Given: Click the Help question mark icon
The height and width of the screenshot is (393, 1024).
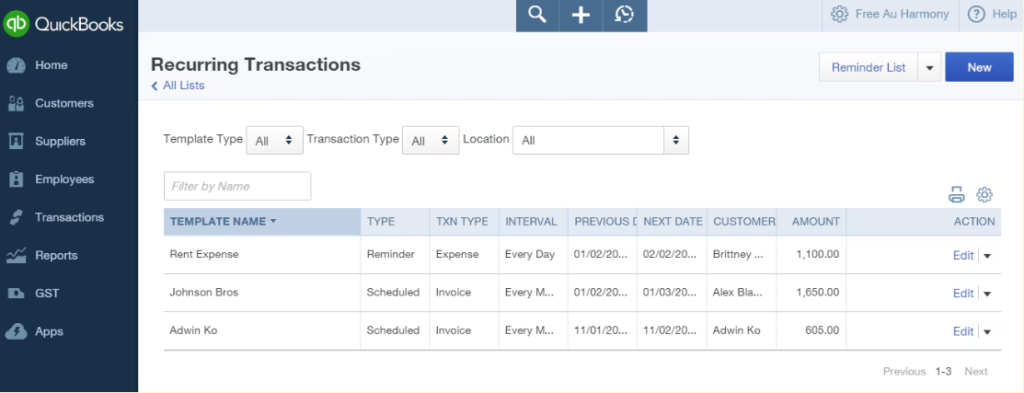Looking at the screenshot, I should pyautogui.click(x=976, y=14).
